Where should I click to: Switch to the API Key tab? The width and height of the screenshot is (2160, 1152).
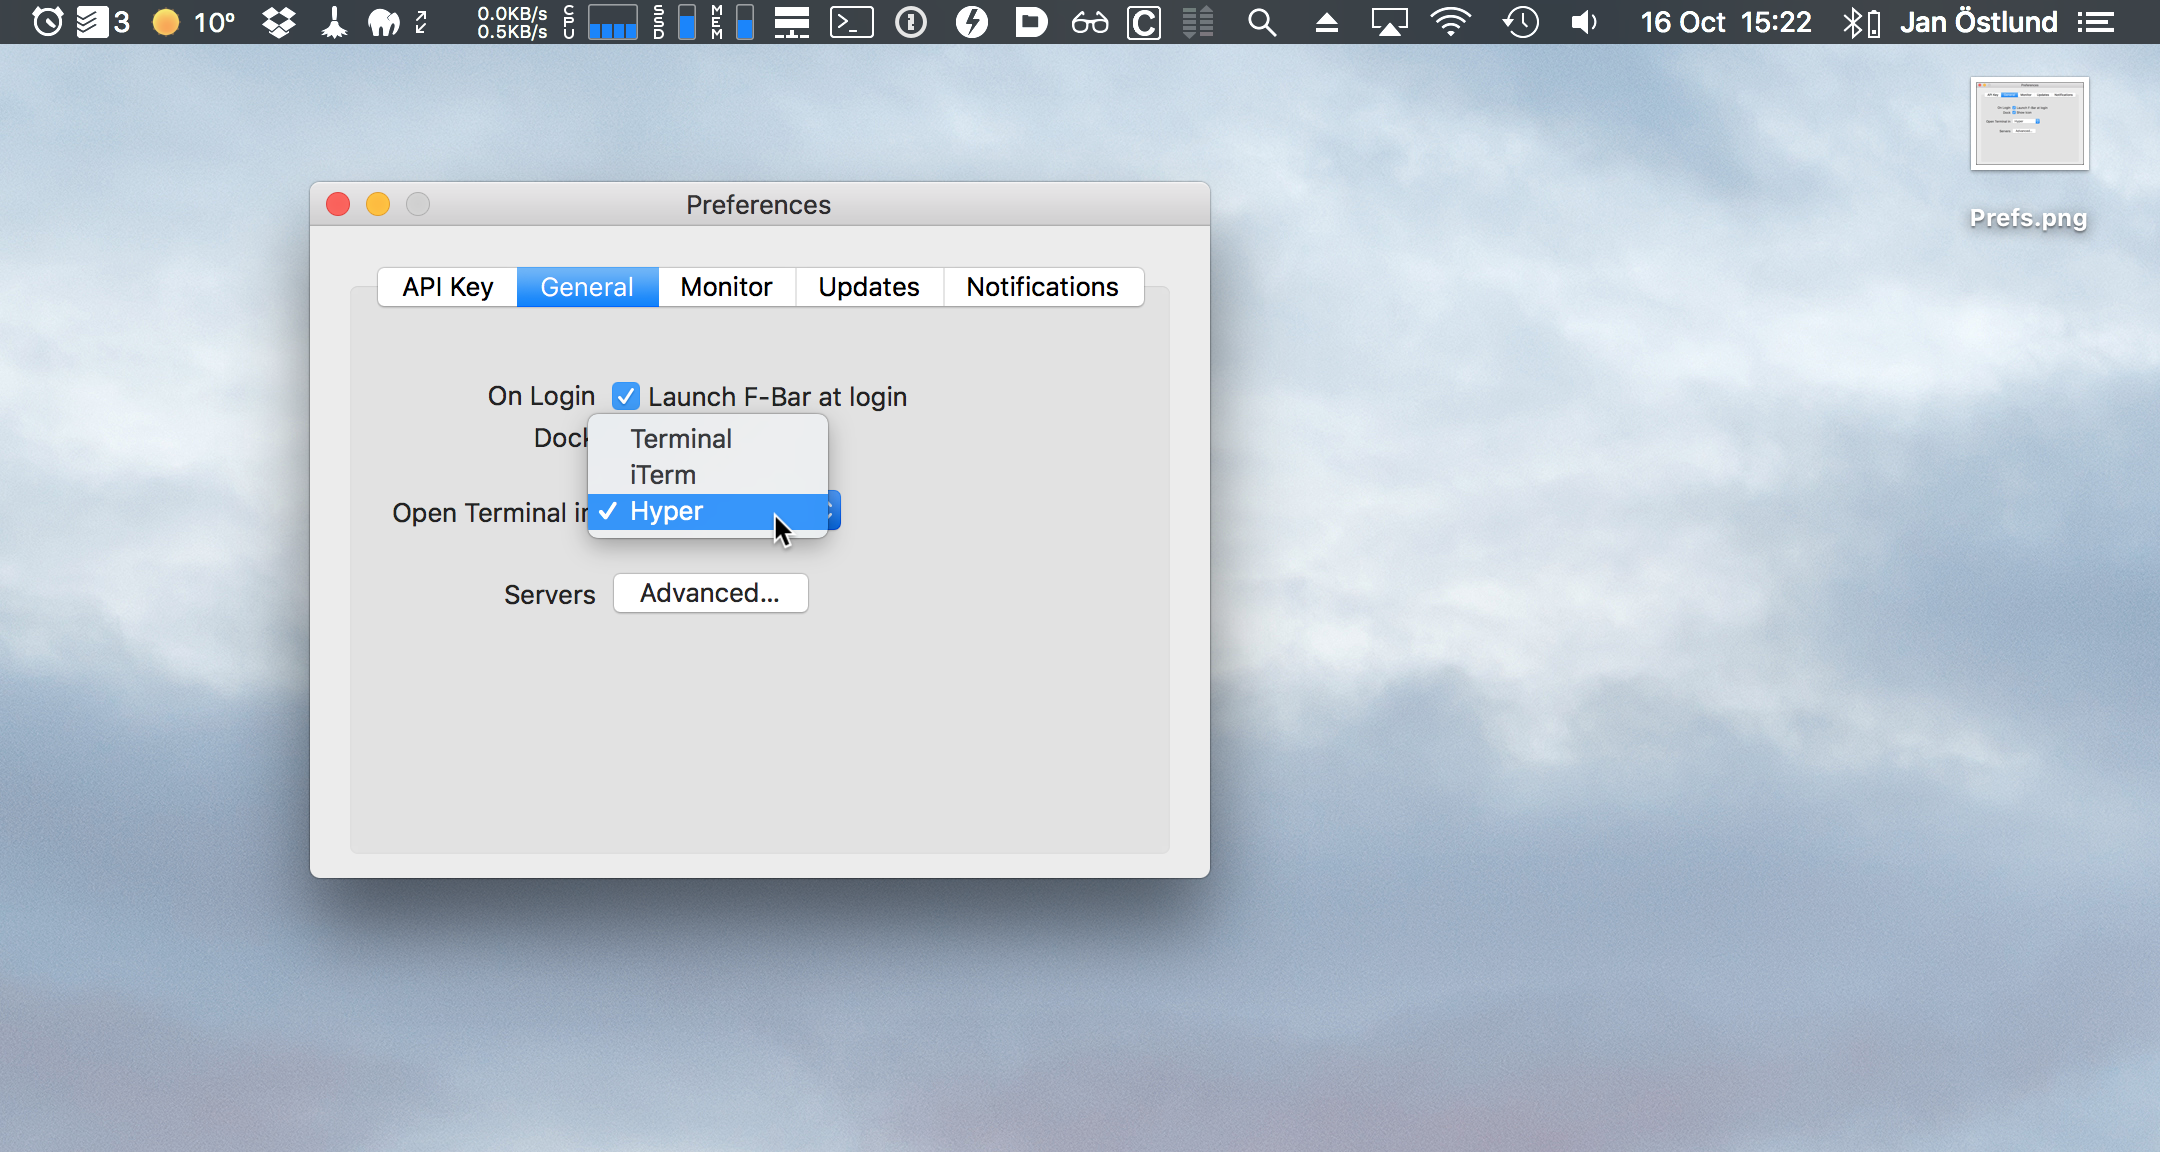(x=448, y=287)
